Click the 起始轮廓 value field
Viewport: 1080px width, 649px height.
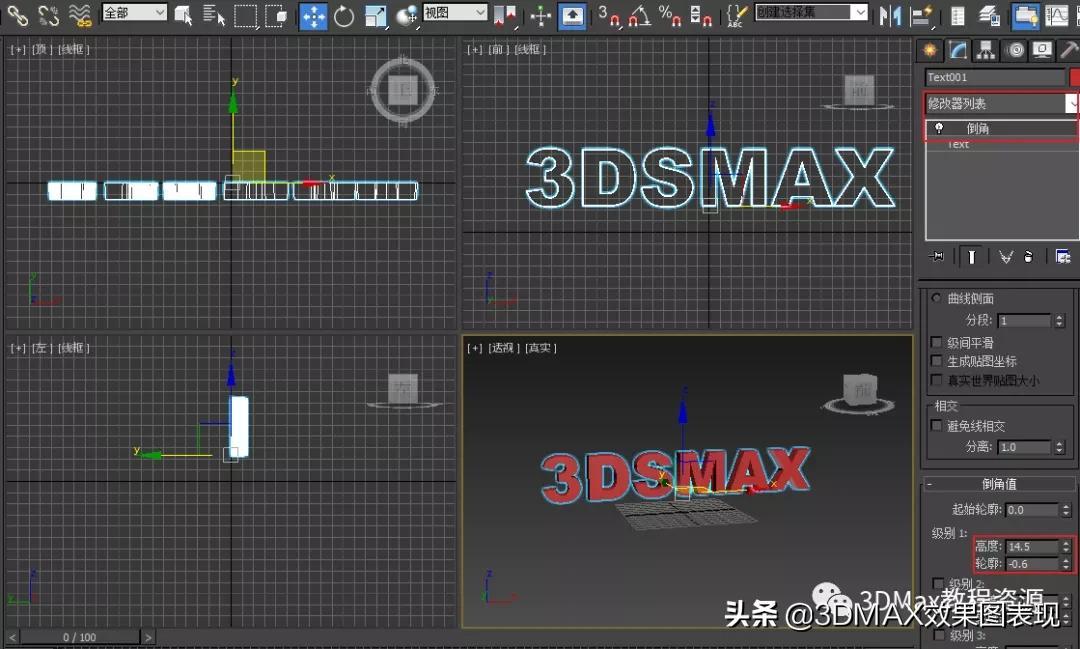[x=1032, y=510]
